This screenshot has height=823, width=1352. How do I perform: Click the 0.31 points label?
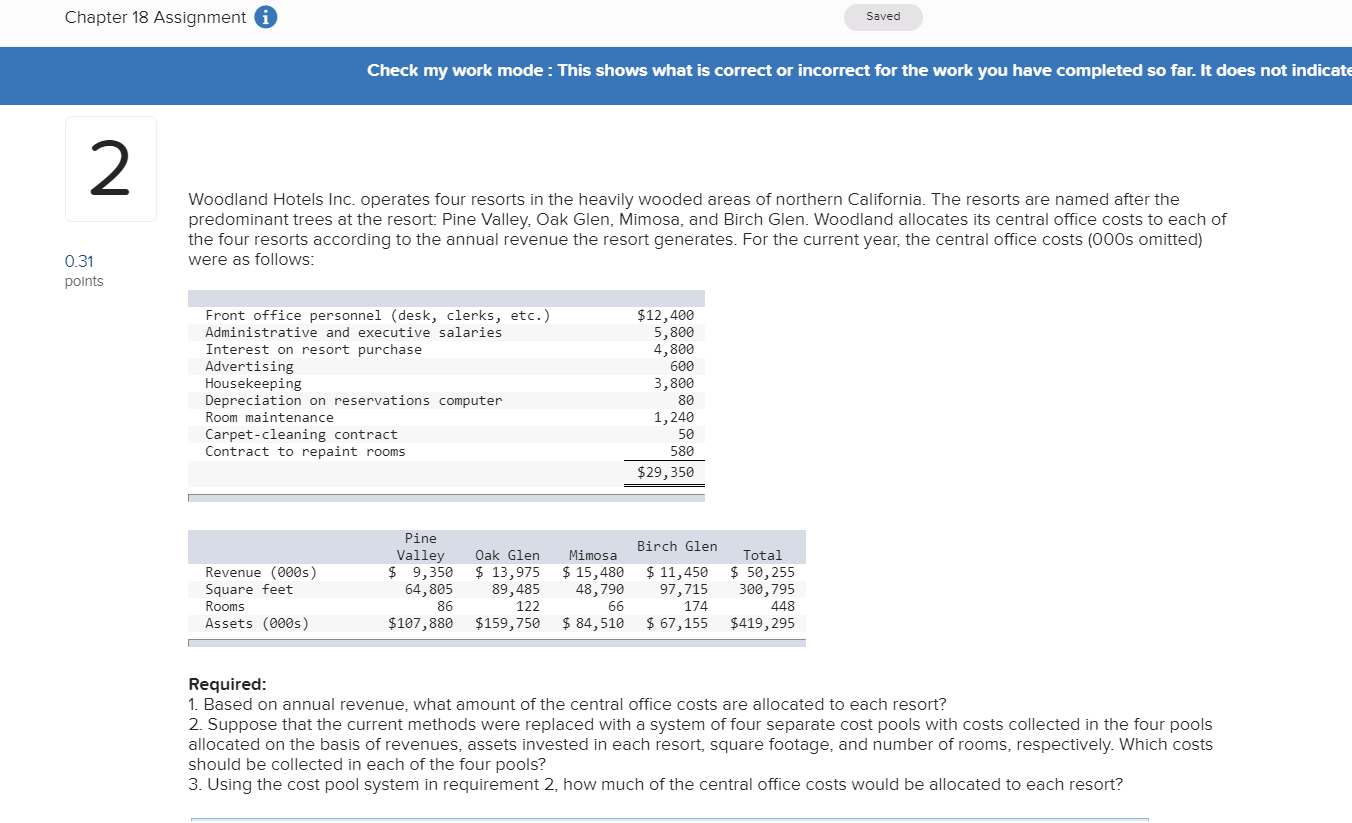[84, 271]
